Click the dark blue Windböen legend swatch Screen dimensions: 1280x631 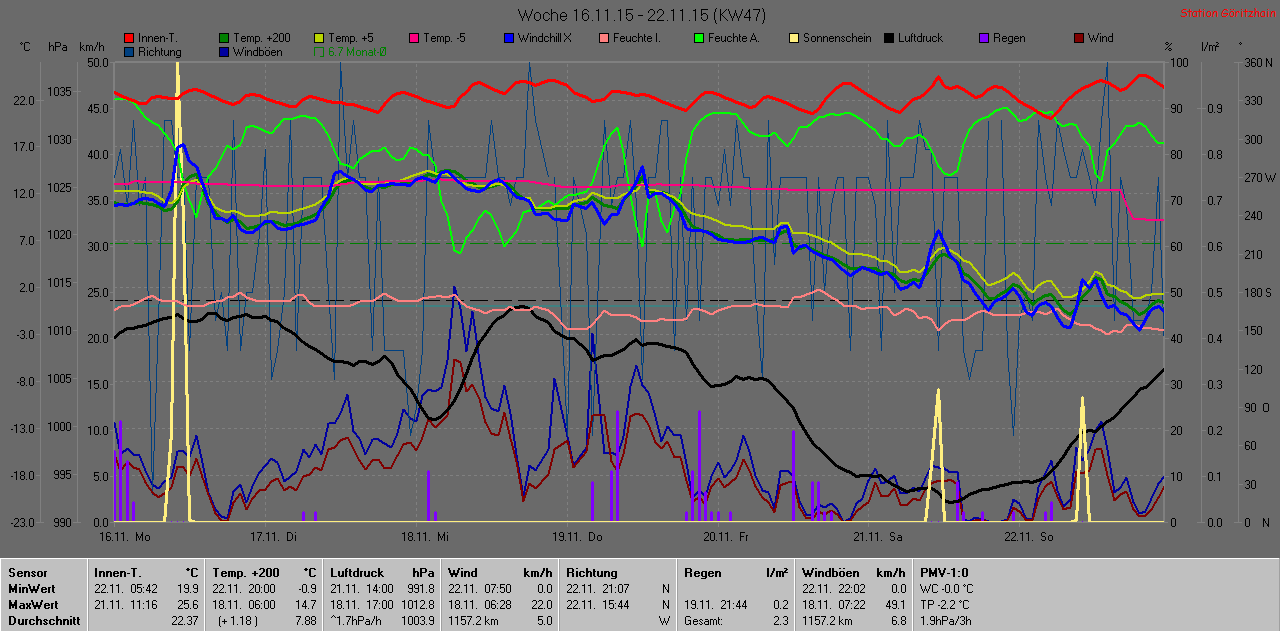click(x=225, y=51)
